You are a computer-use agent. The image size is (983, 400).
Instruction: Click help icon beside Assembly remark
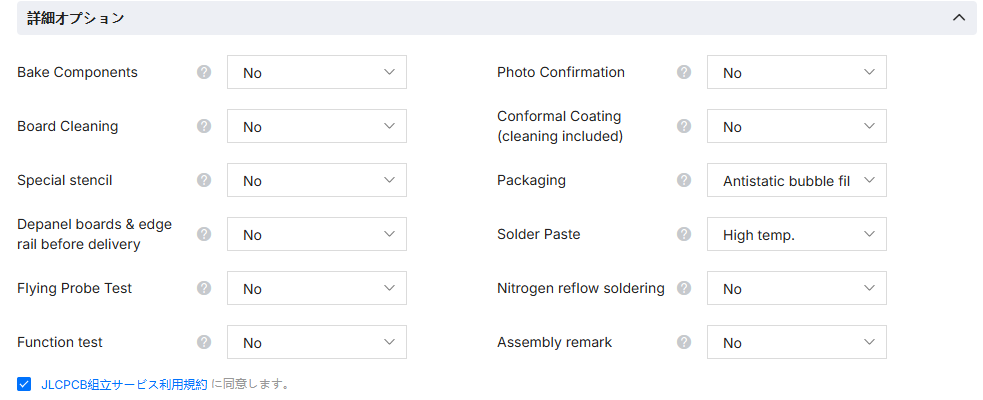pyautogui.click(x=684, y=342)
